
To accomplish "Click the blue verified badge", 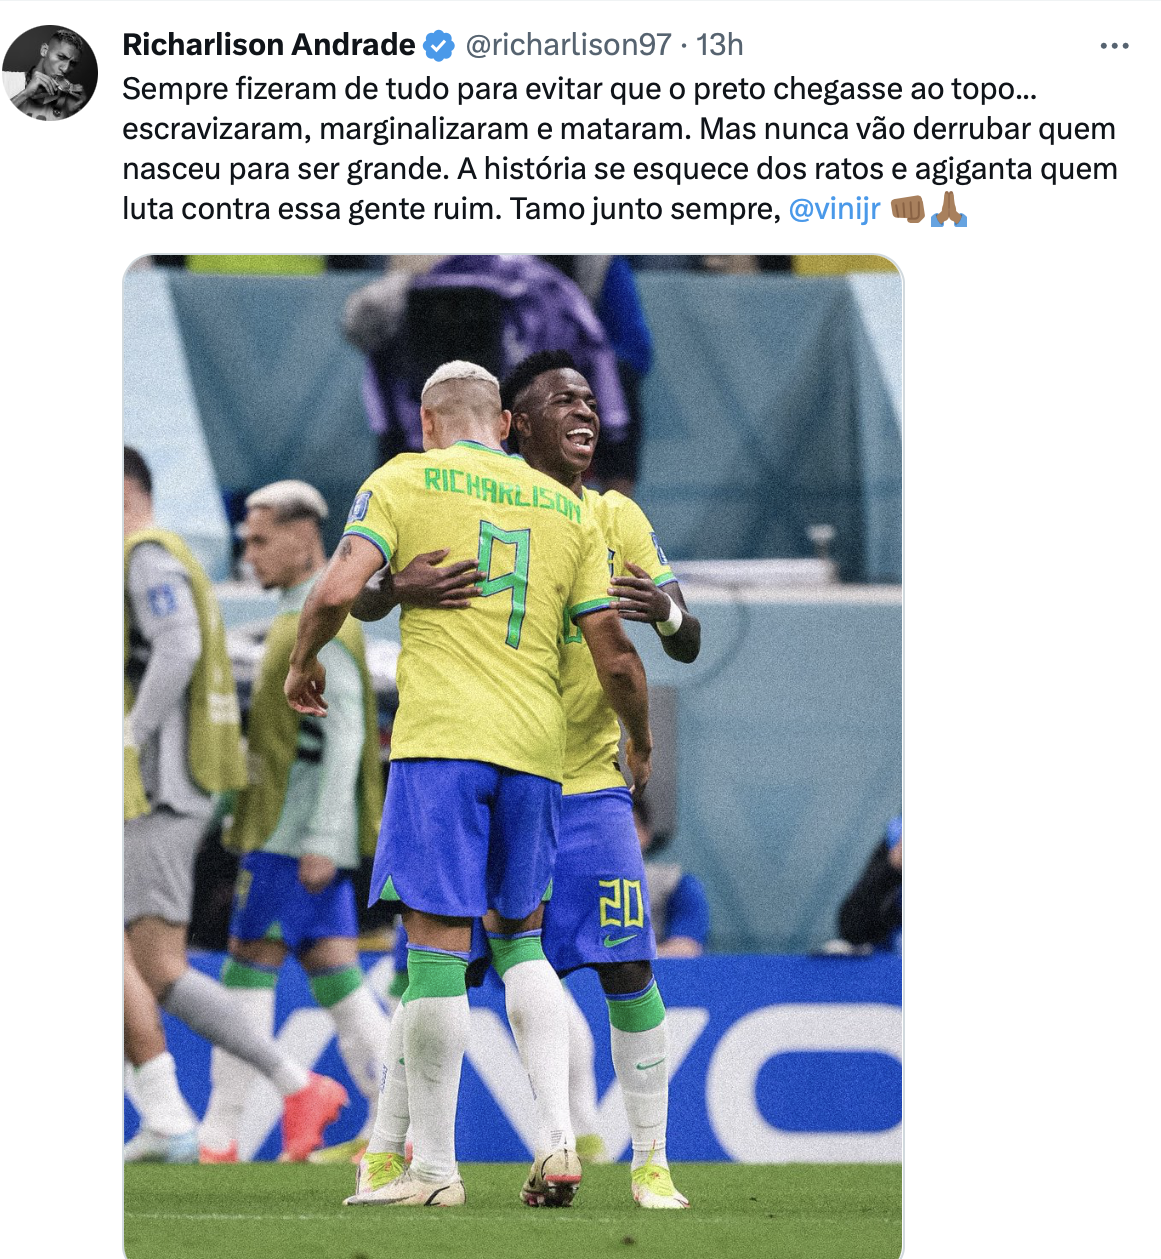I will (x=438, y=45).
